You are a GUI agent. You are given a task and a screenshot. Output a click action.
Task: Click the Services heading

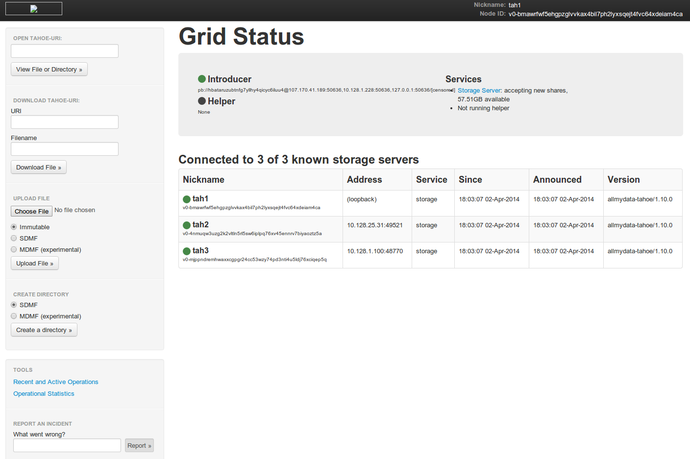pyautogui.click(x=463, y=79)
